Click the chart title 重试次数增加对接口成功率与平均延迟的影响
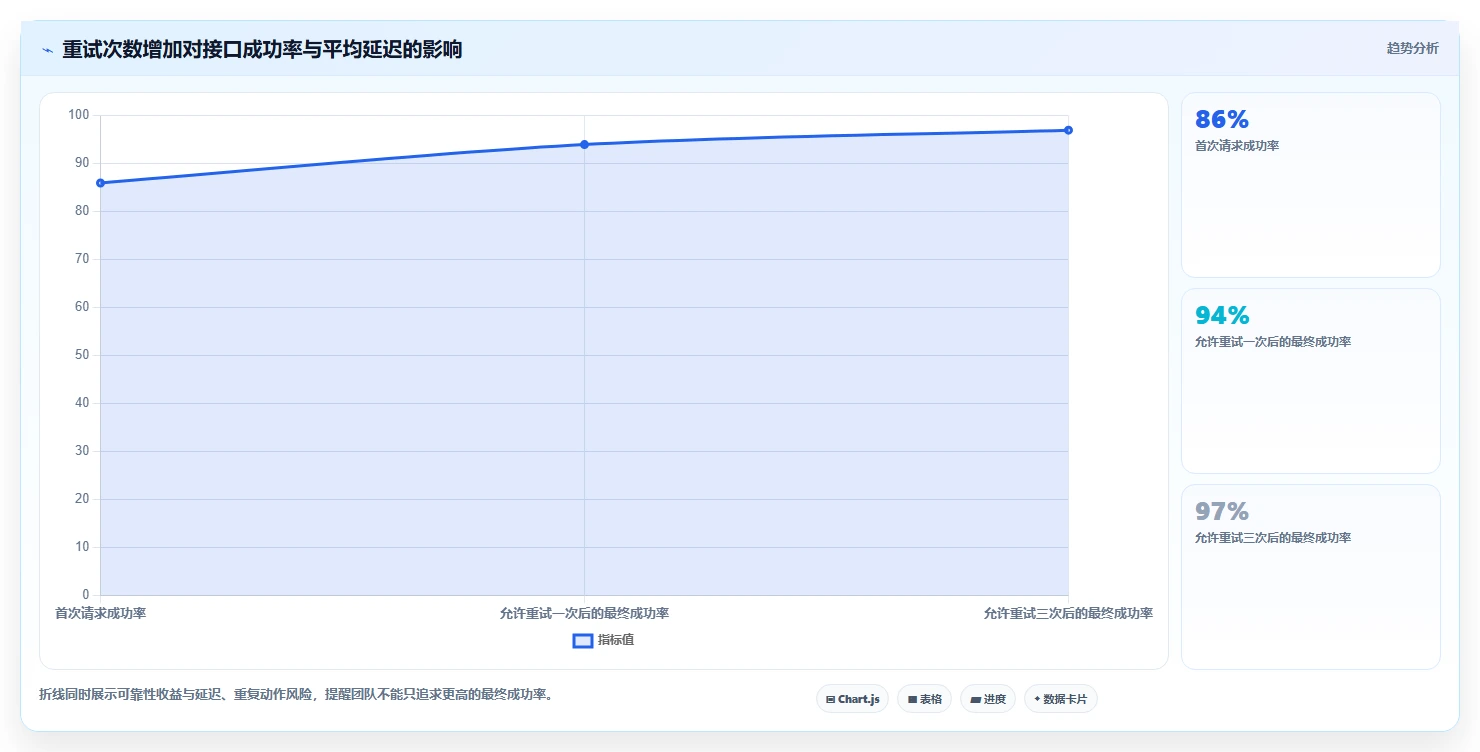The width and height of the screenshot is (1480, 752). 262,49
